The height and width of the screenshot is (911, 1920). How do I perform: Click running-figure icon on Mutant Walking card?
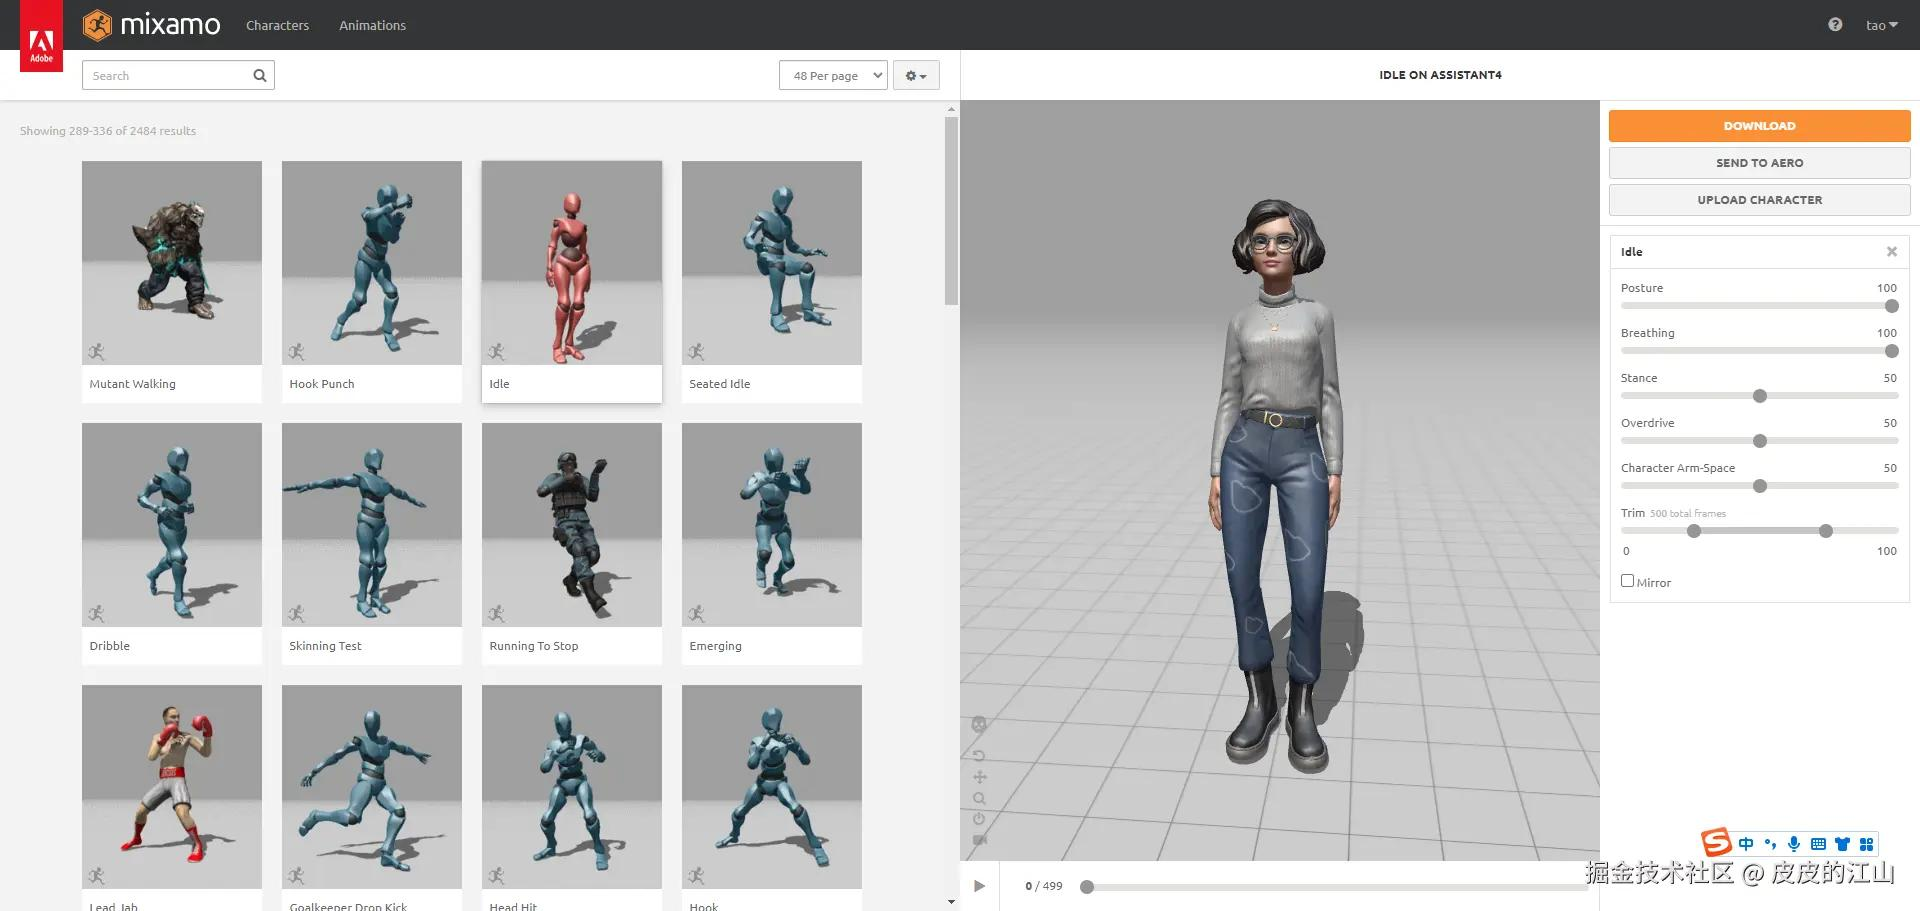96,351
